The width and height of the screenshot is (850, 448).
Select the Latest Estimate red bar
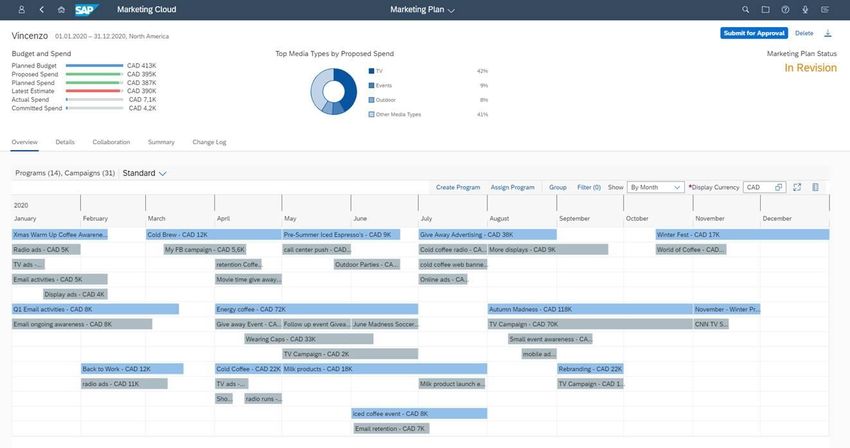[93, 91]
